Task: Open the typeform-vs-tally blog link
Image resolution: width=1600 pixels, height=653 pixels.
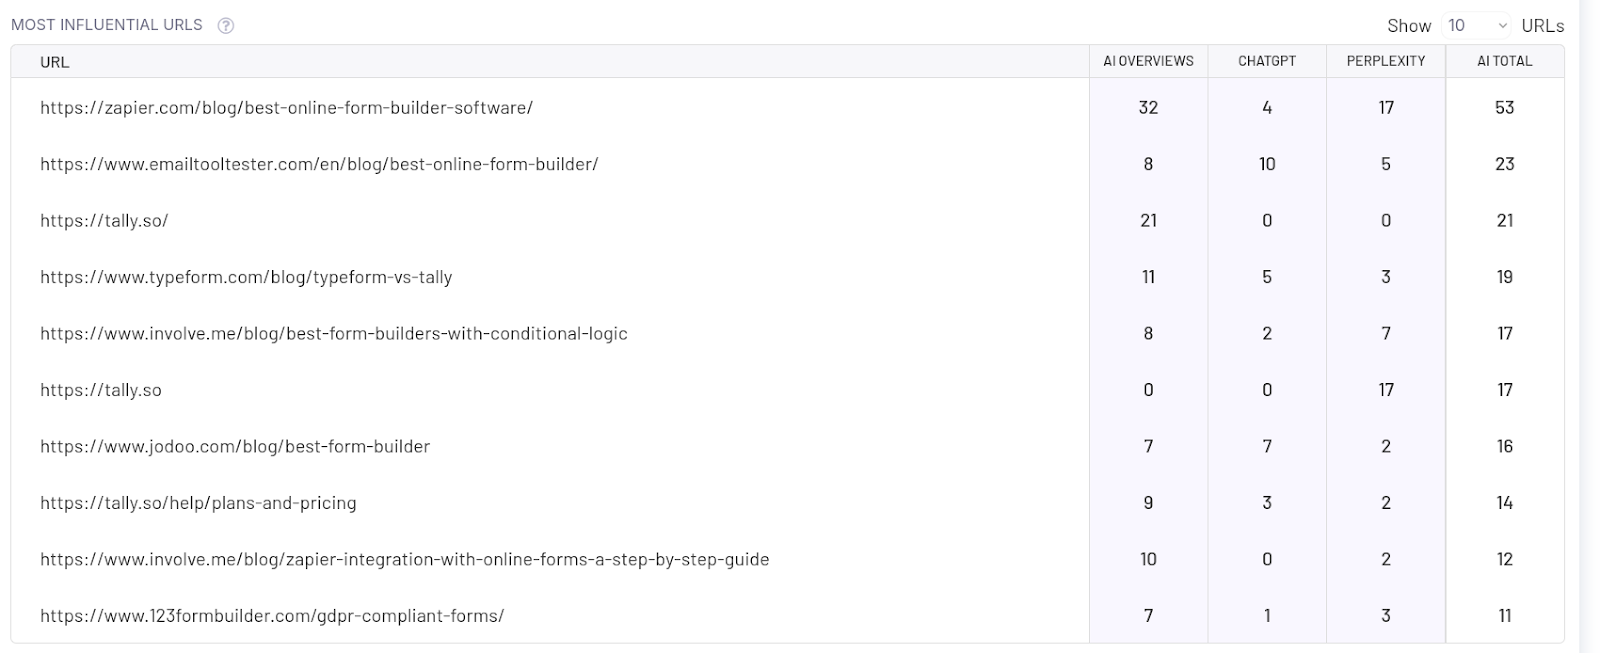Action: pos(246,277)
